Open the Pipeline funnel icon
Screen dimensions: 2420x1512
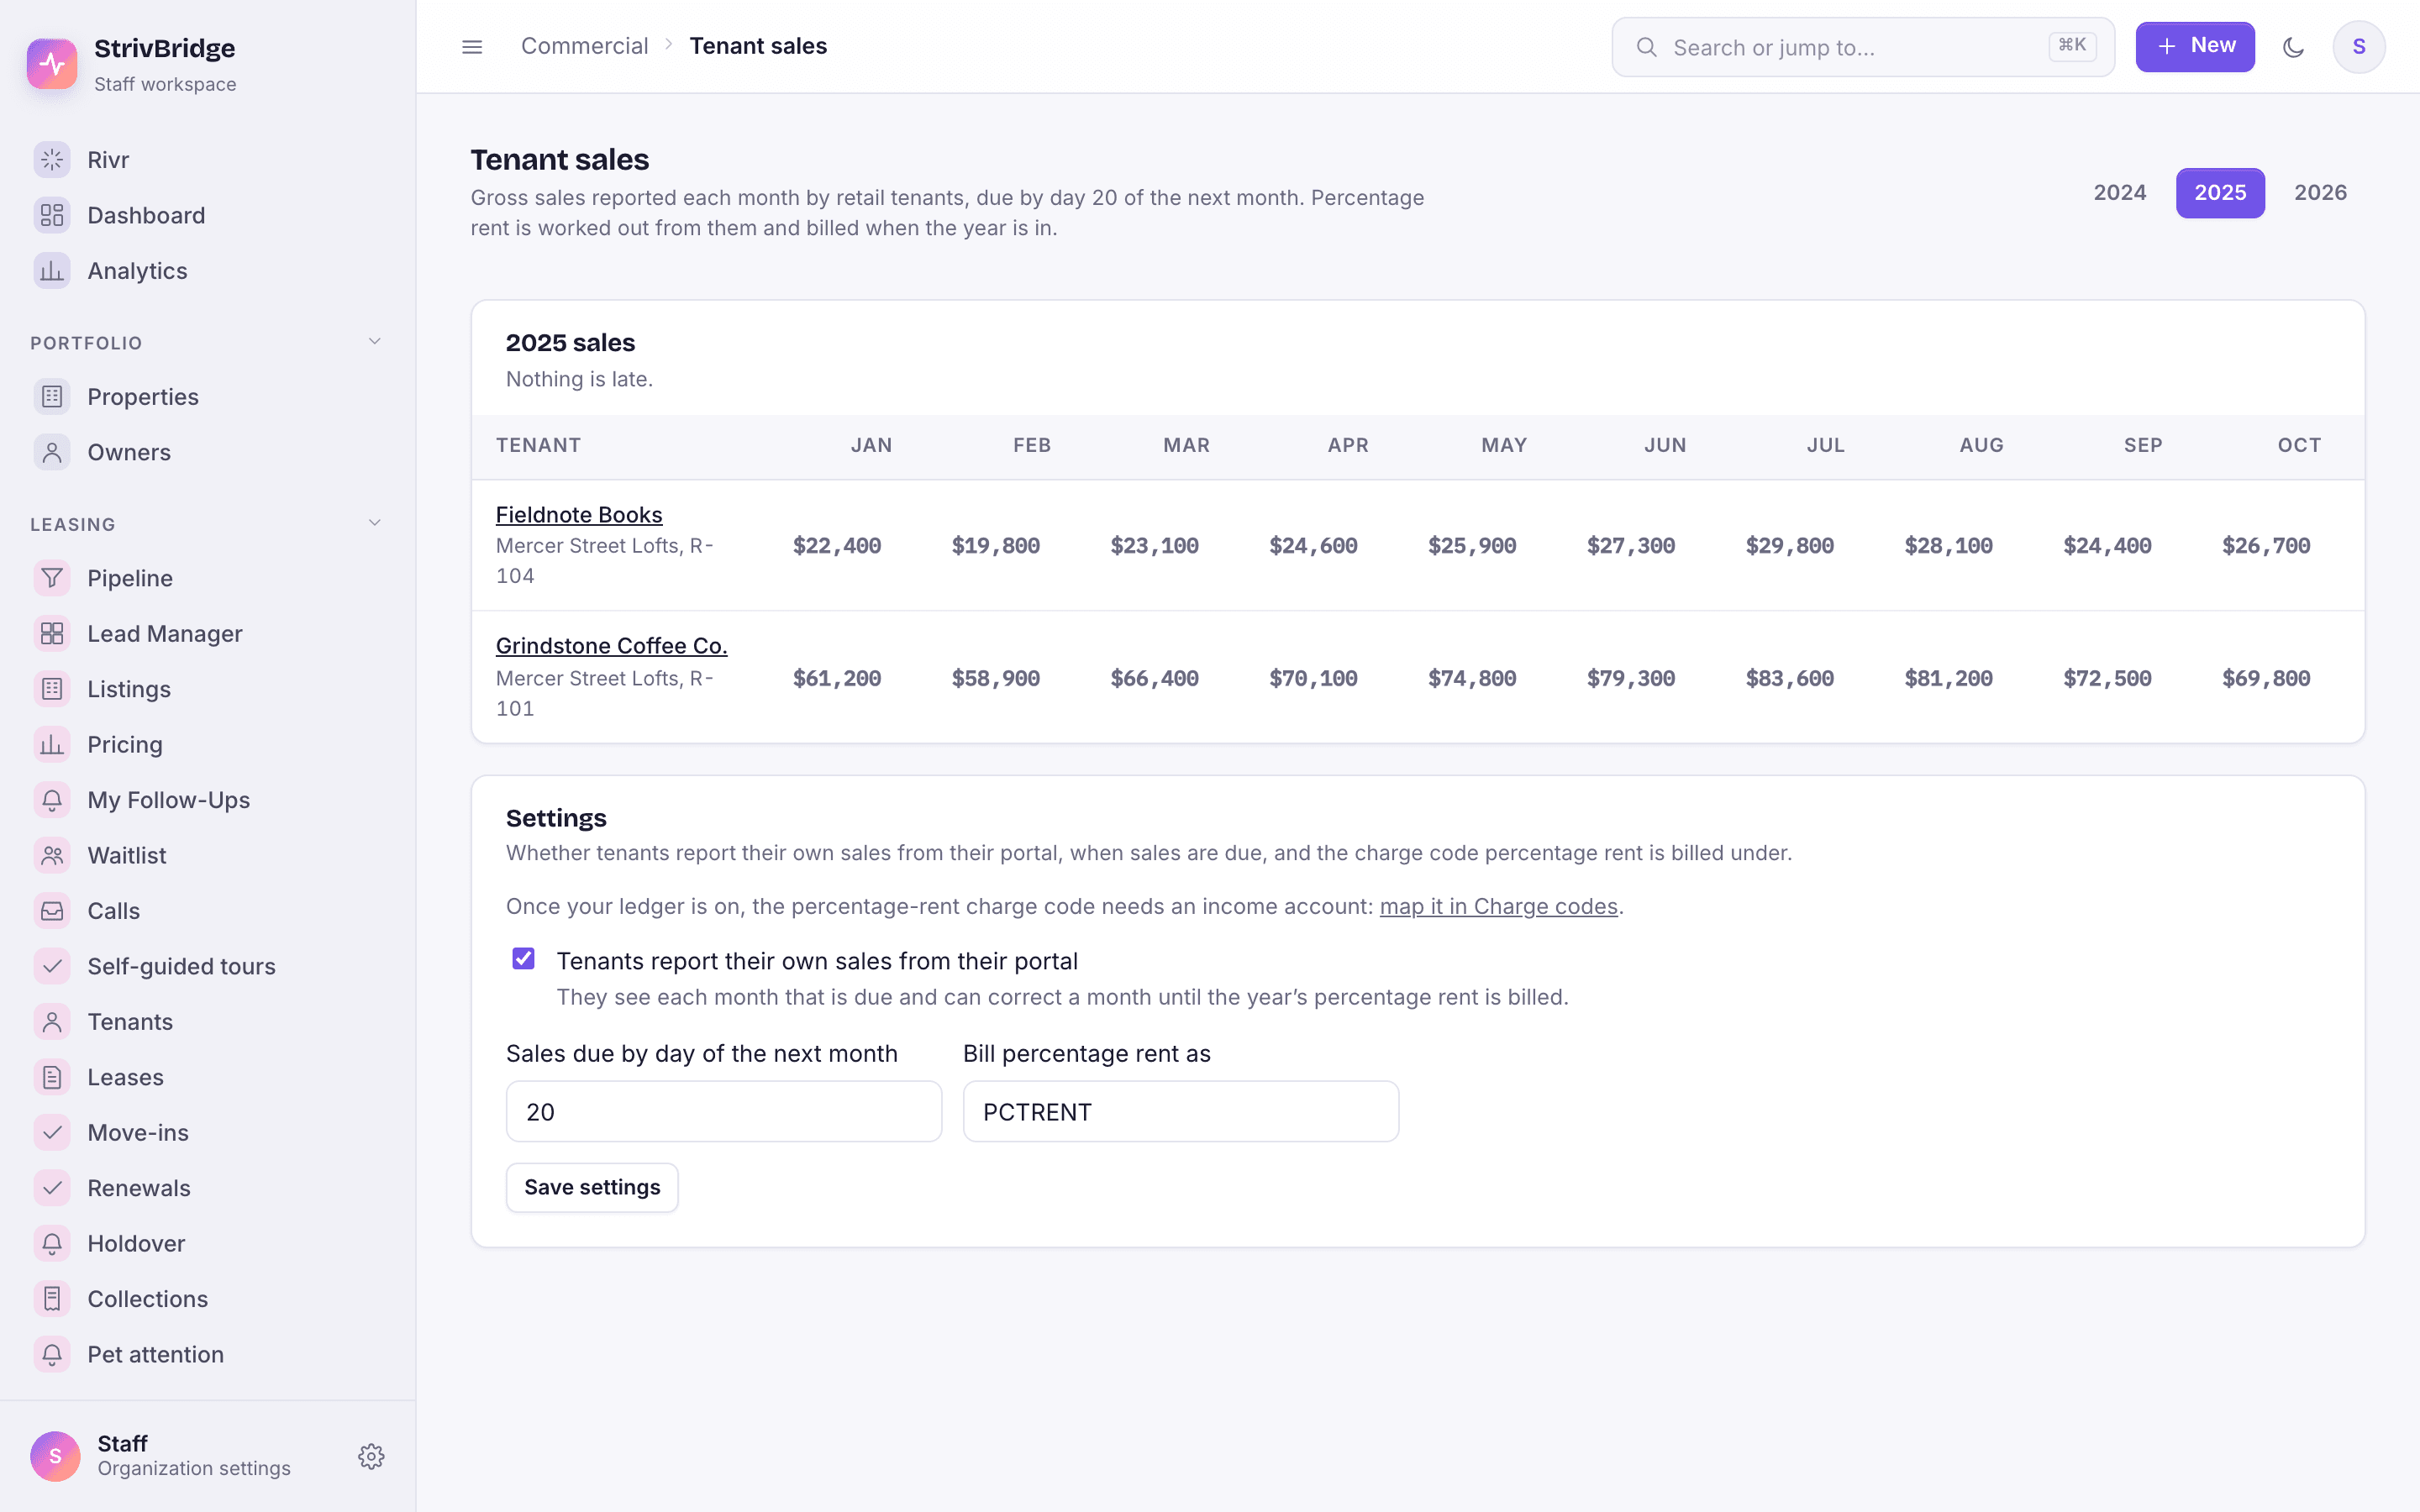pos(52,578)
